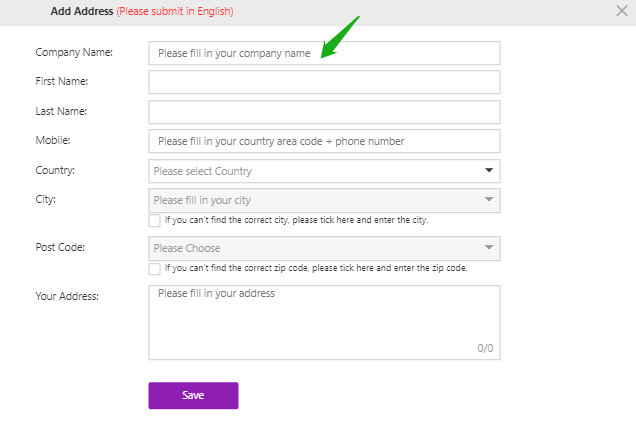Screen dimensions: 636x440
Task: Close the Add Address dialog
Action: pyautogui.click(x=621, y=11)
